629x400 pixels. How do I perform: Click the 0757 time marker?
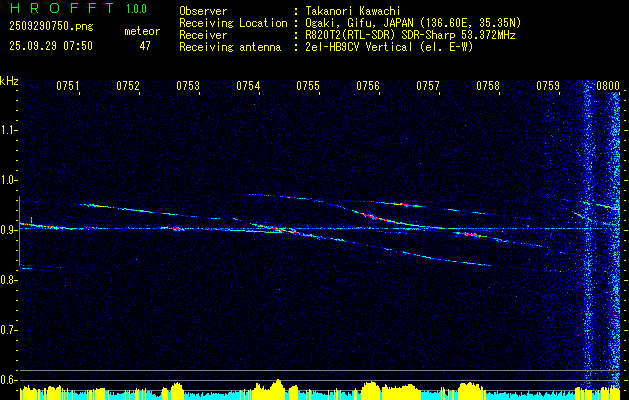pos(428,86)
